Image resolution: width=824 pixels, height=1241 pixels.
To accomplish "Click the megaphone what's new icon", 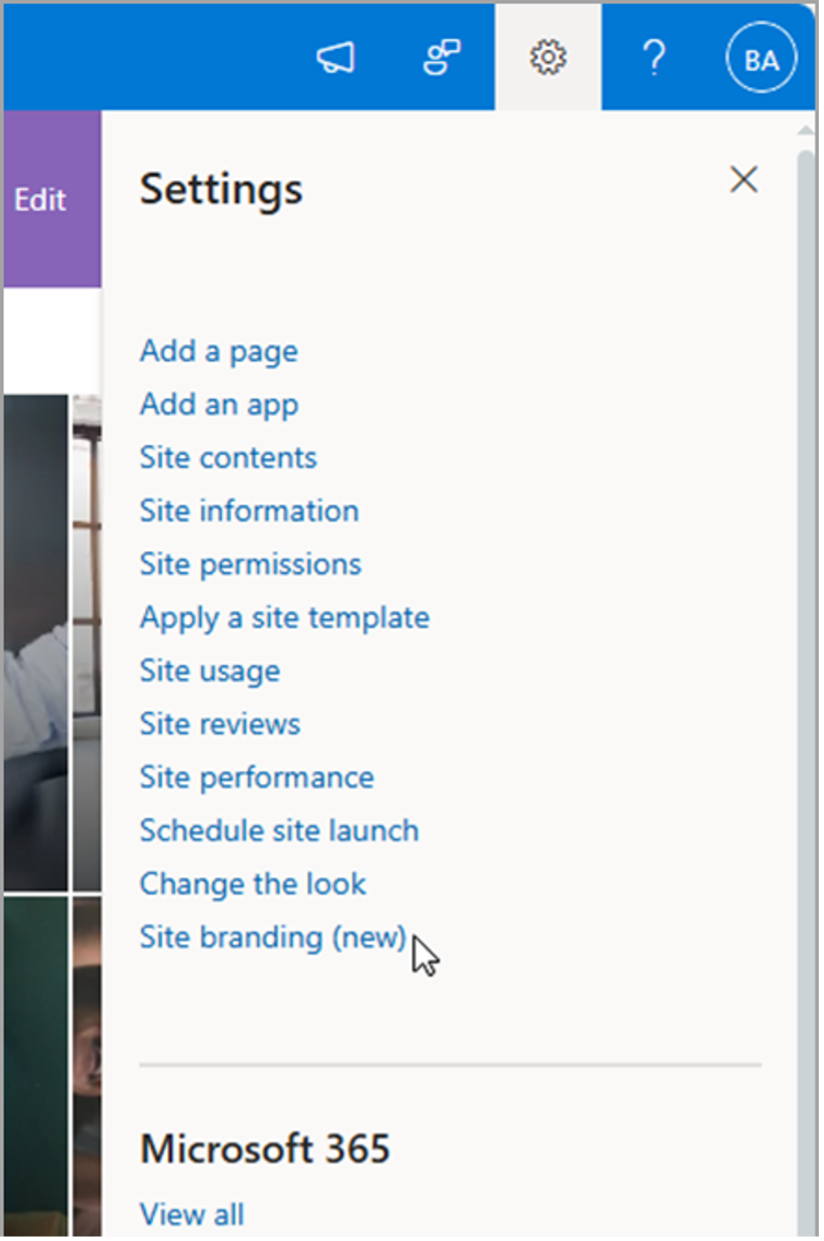I will [x=336, y=59].
